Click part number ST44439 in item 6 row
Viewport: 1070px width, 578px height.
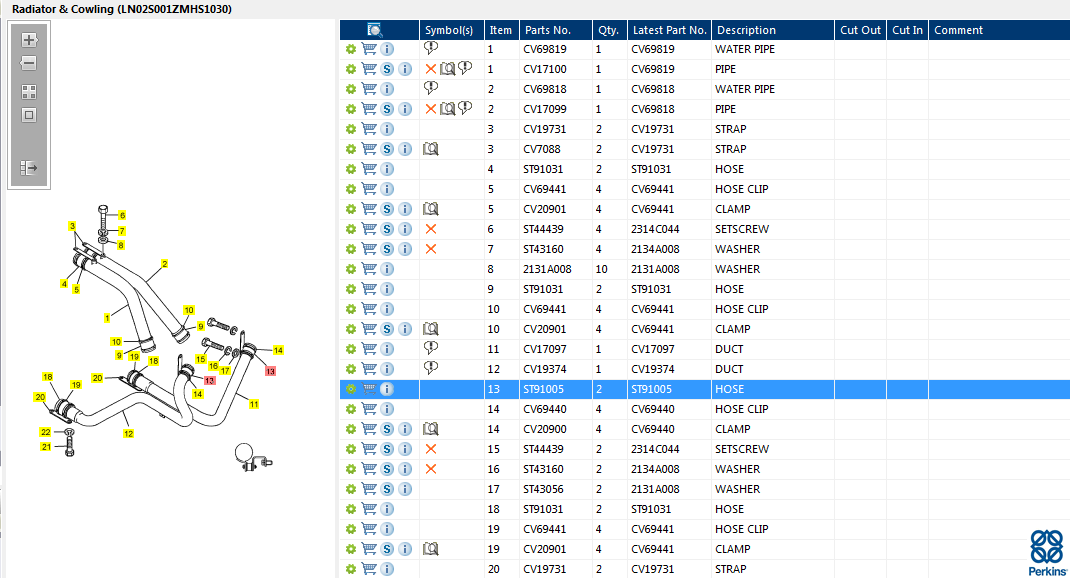click(544, 229)
